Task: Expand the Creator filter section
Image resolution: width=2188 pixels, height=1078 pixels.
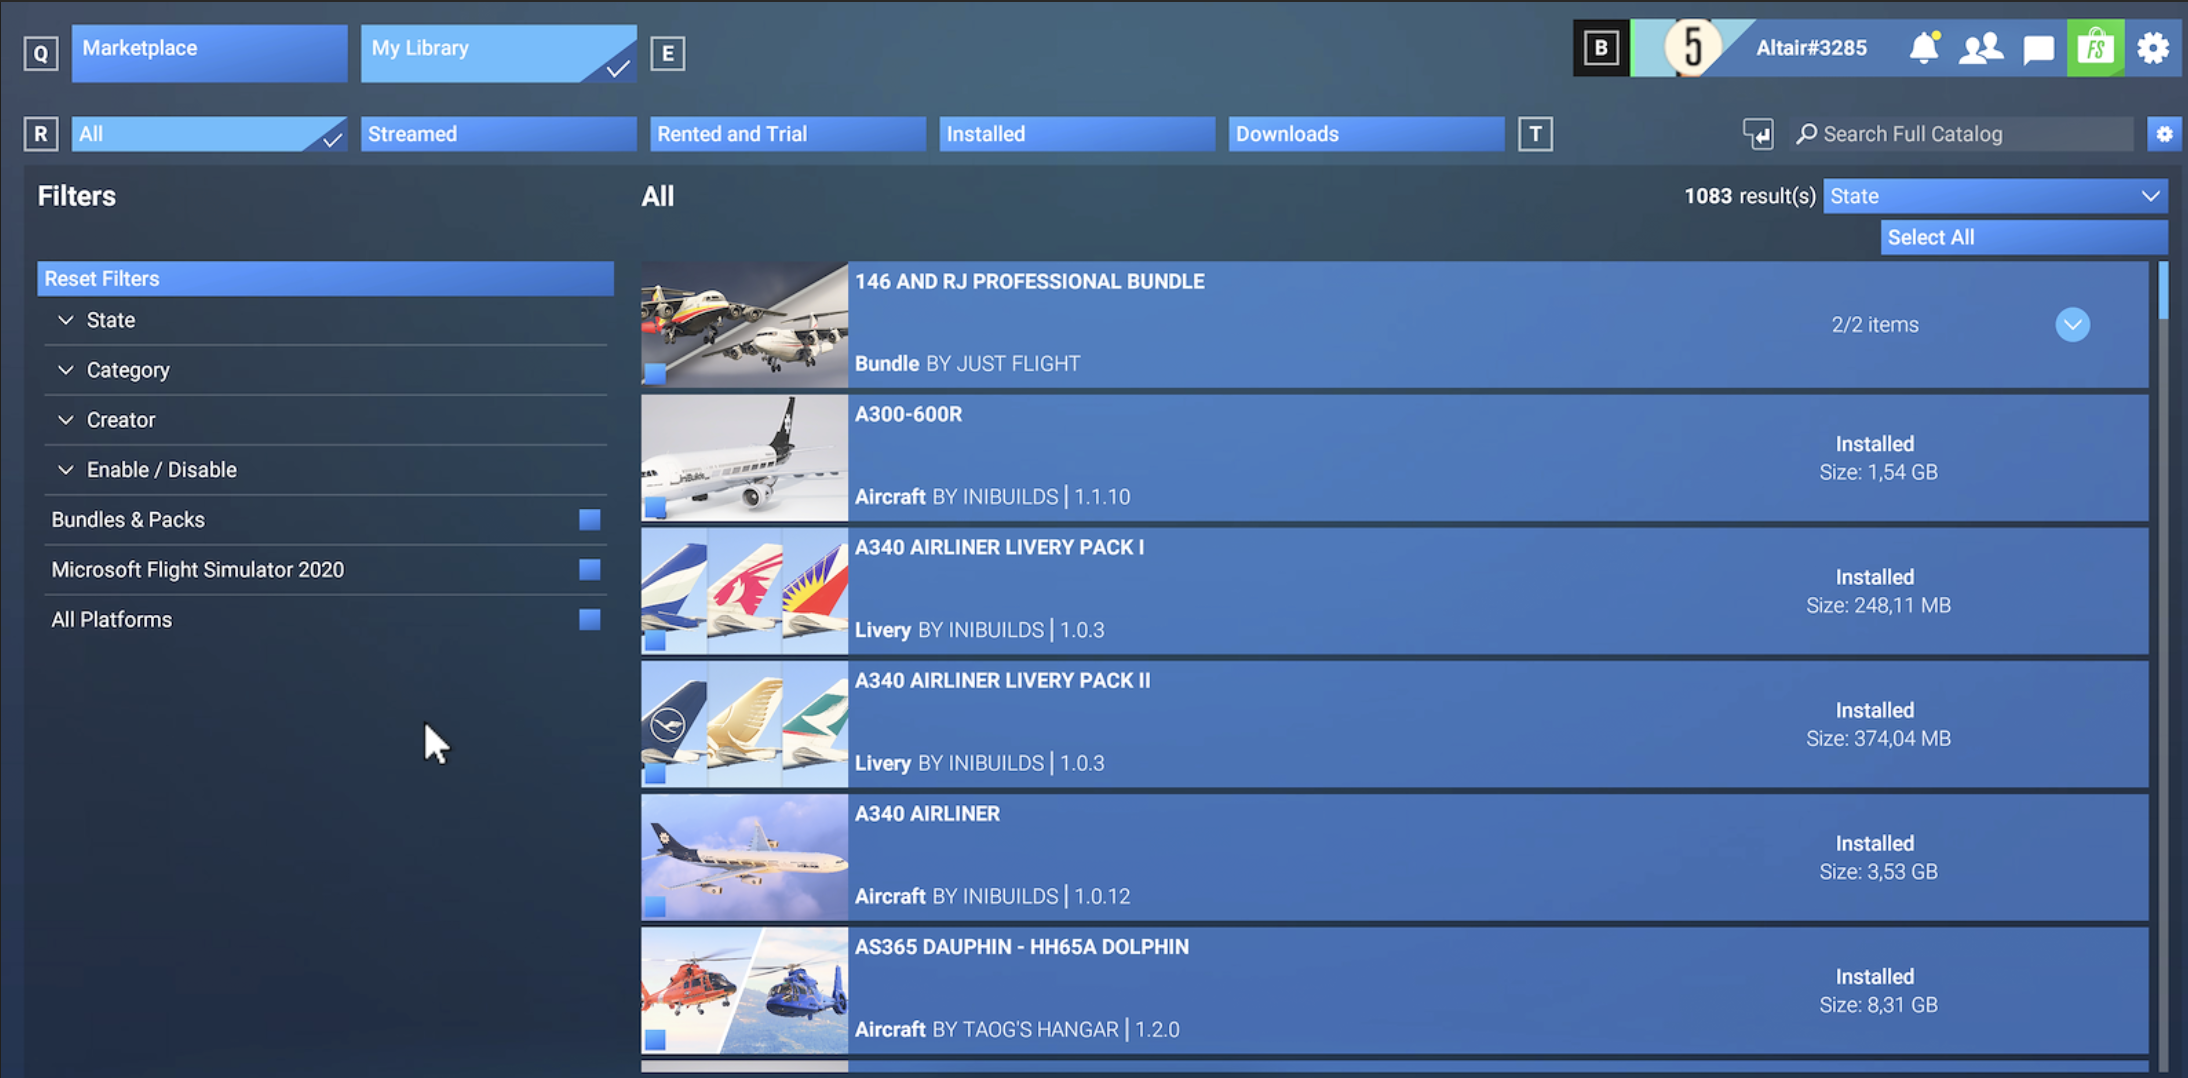Action: click(x=325, y=421)
